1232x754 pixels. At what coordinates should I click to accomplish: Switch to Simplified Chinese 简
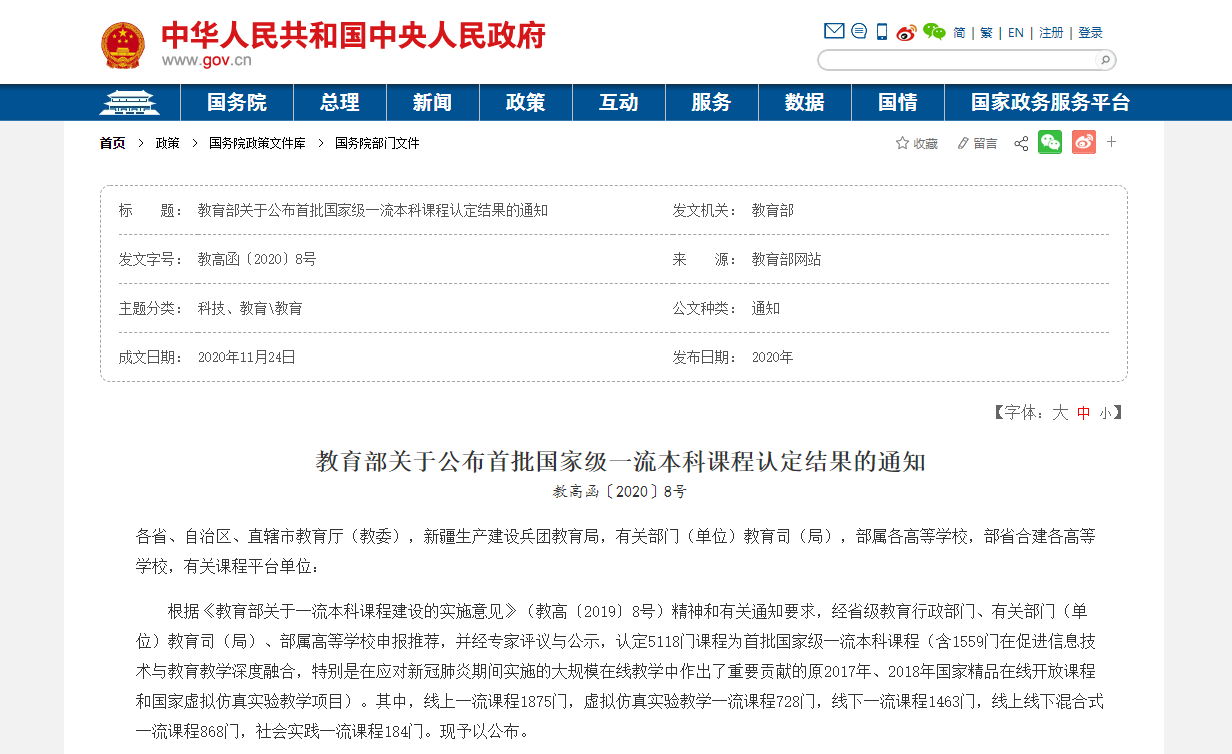[x=960, y=33]
